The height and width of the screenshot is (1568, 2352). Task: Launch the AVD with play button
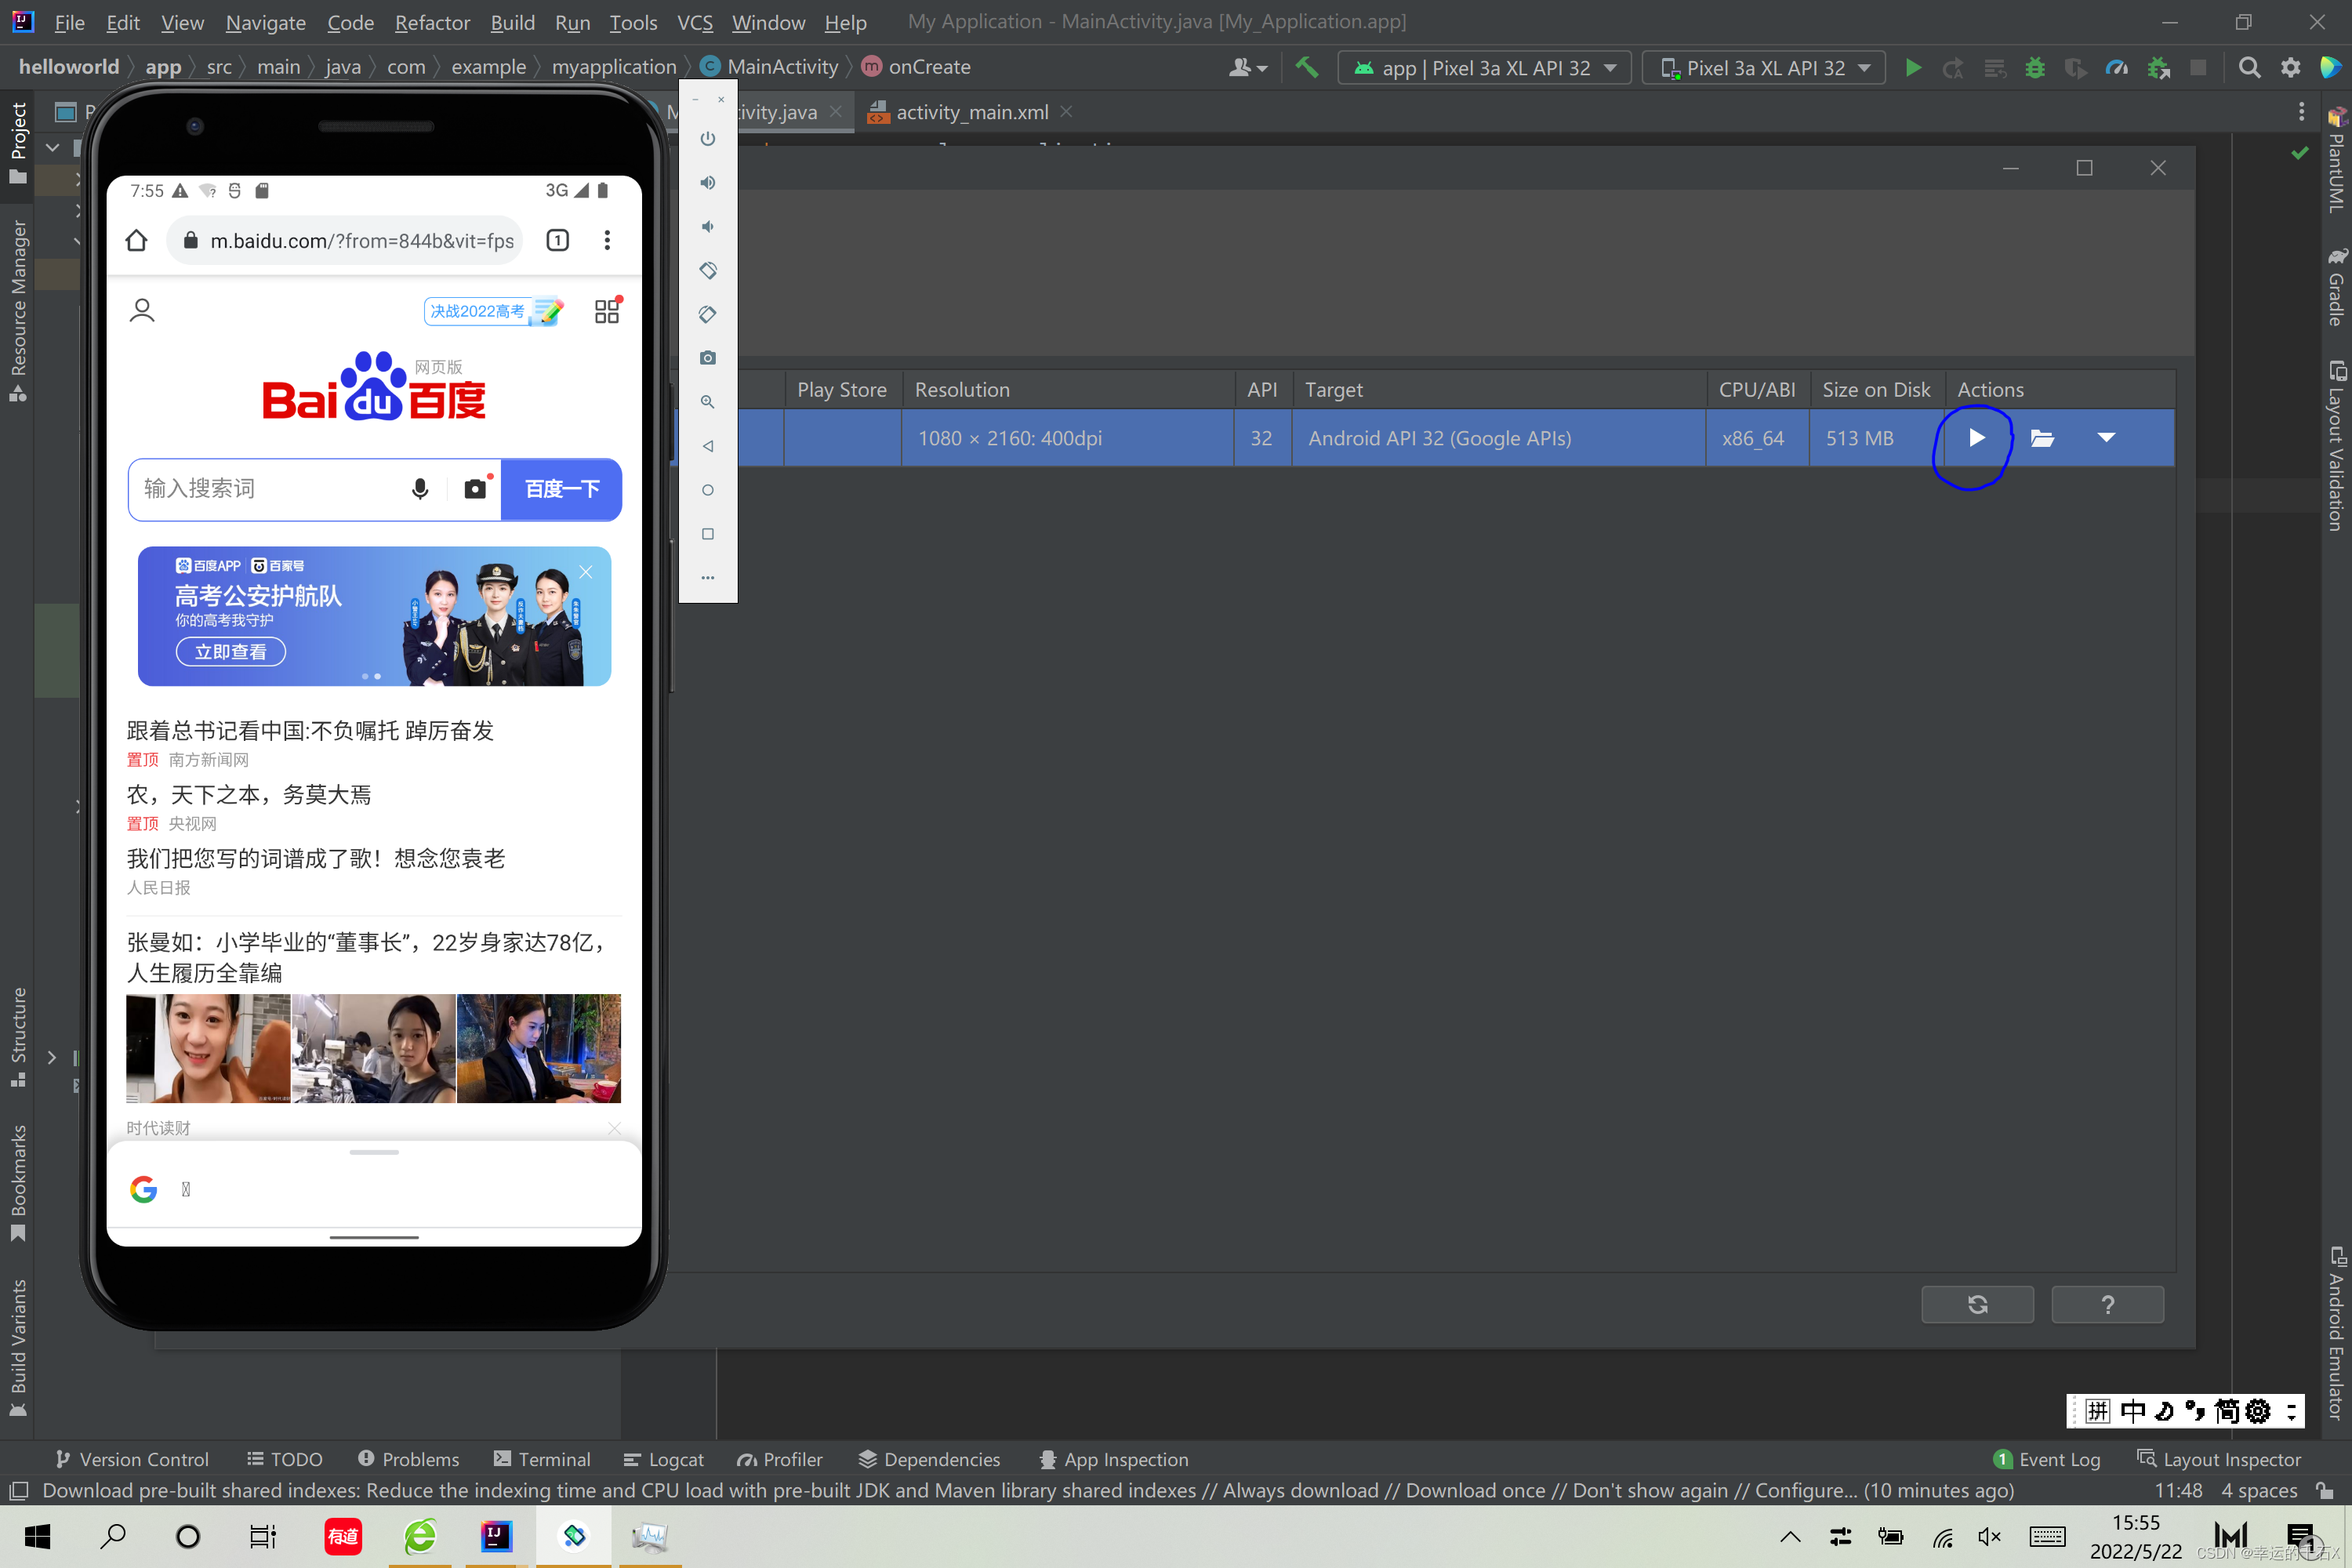click(x=1976, y=438)
